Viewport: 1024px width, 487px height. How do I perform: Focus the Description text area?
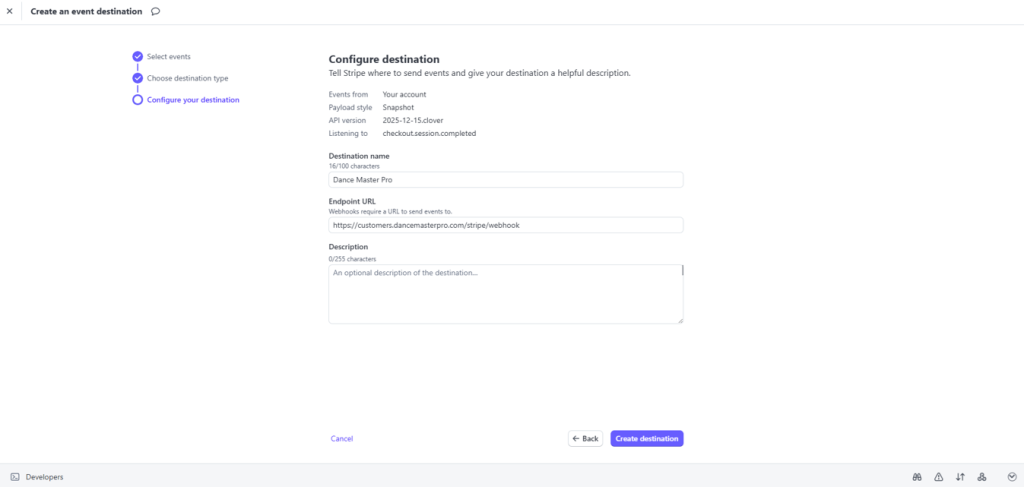point(505,294)
